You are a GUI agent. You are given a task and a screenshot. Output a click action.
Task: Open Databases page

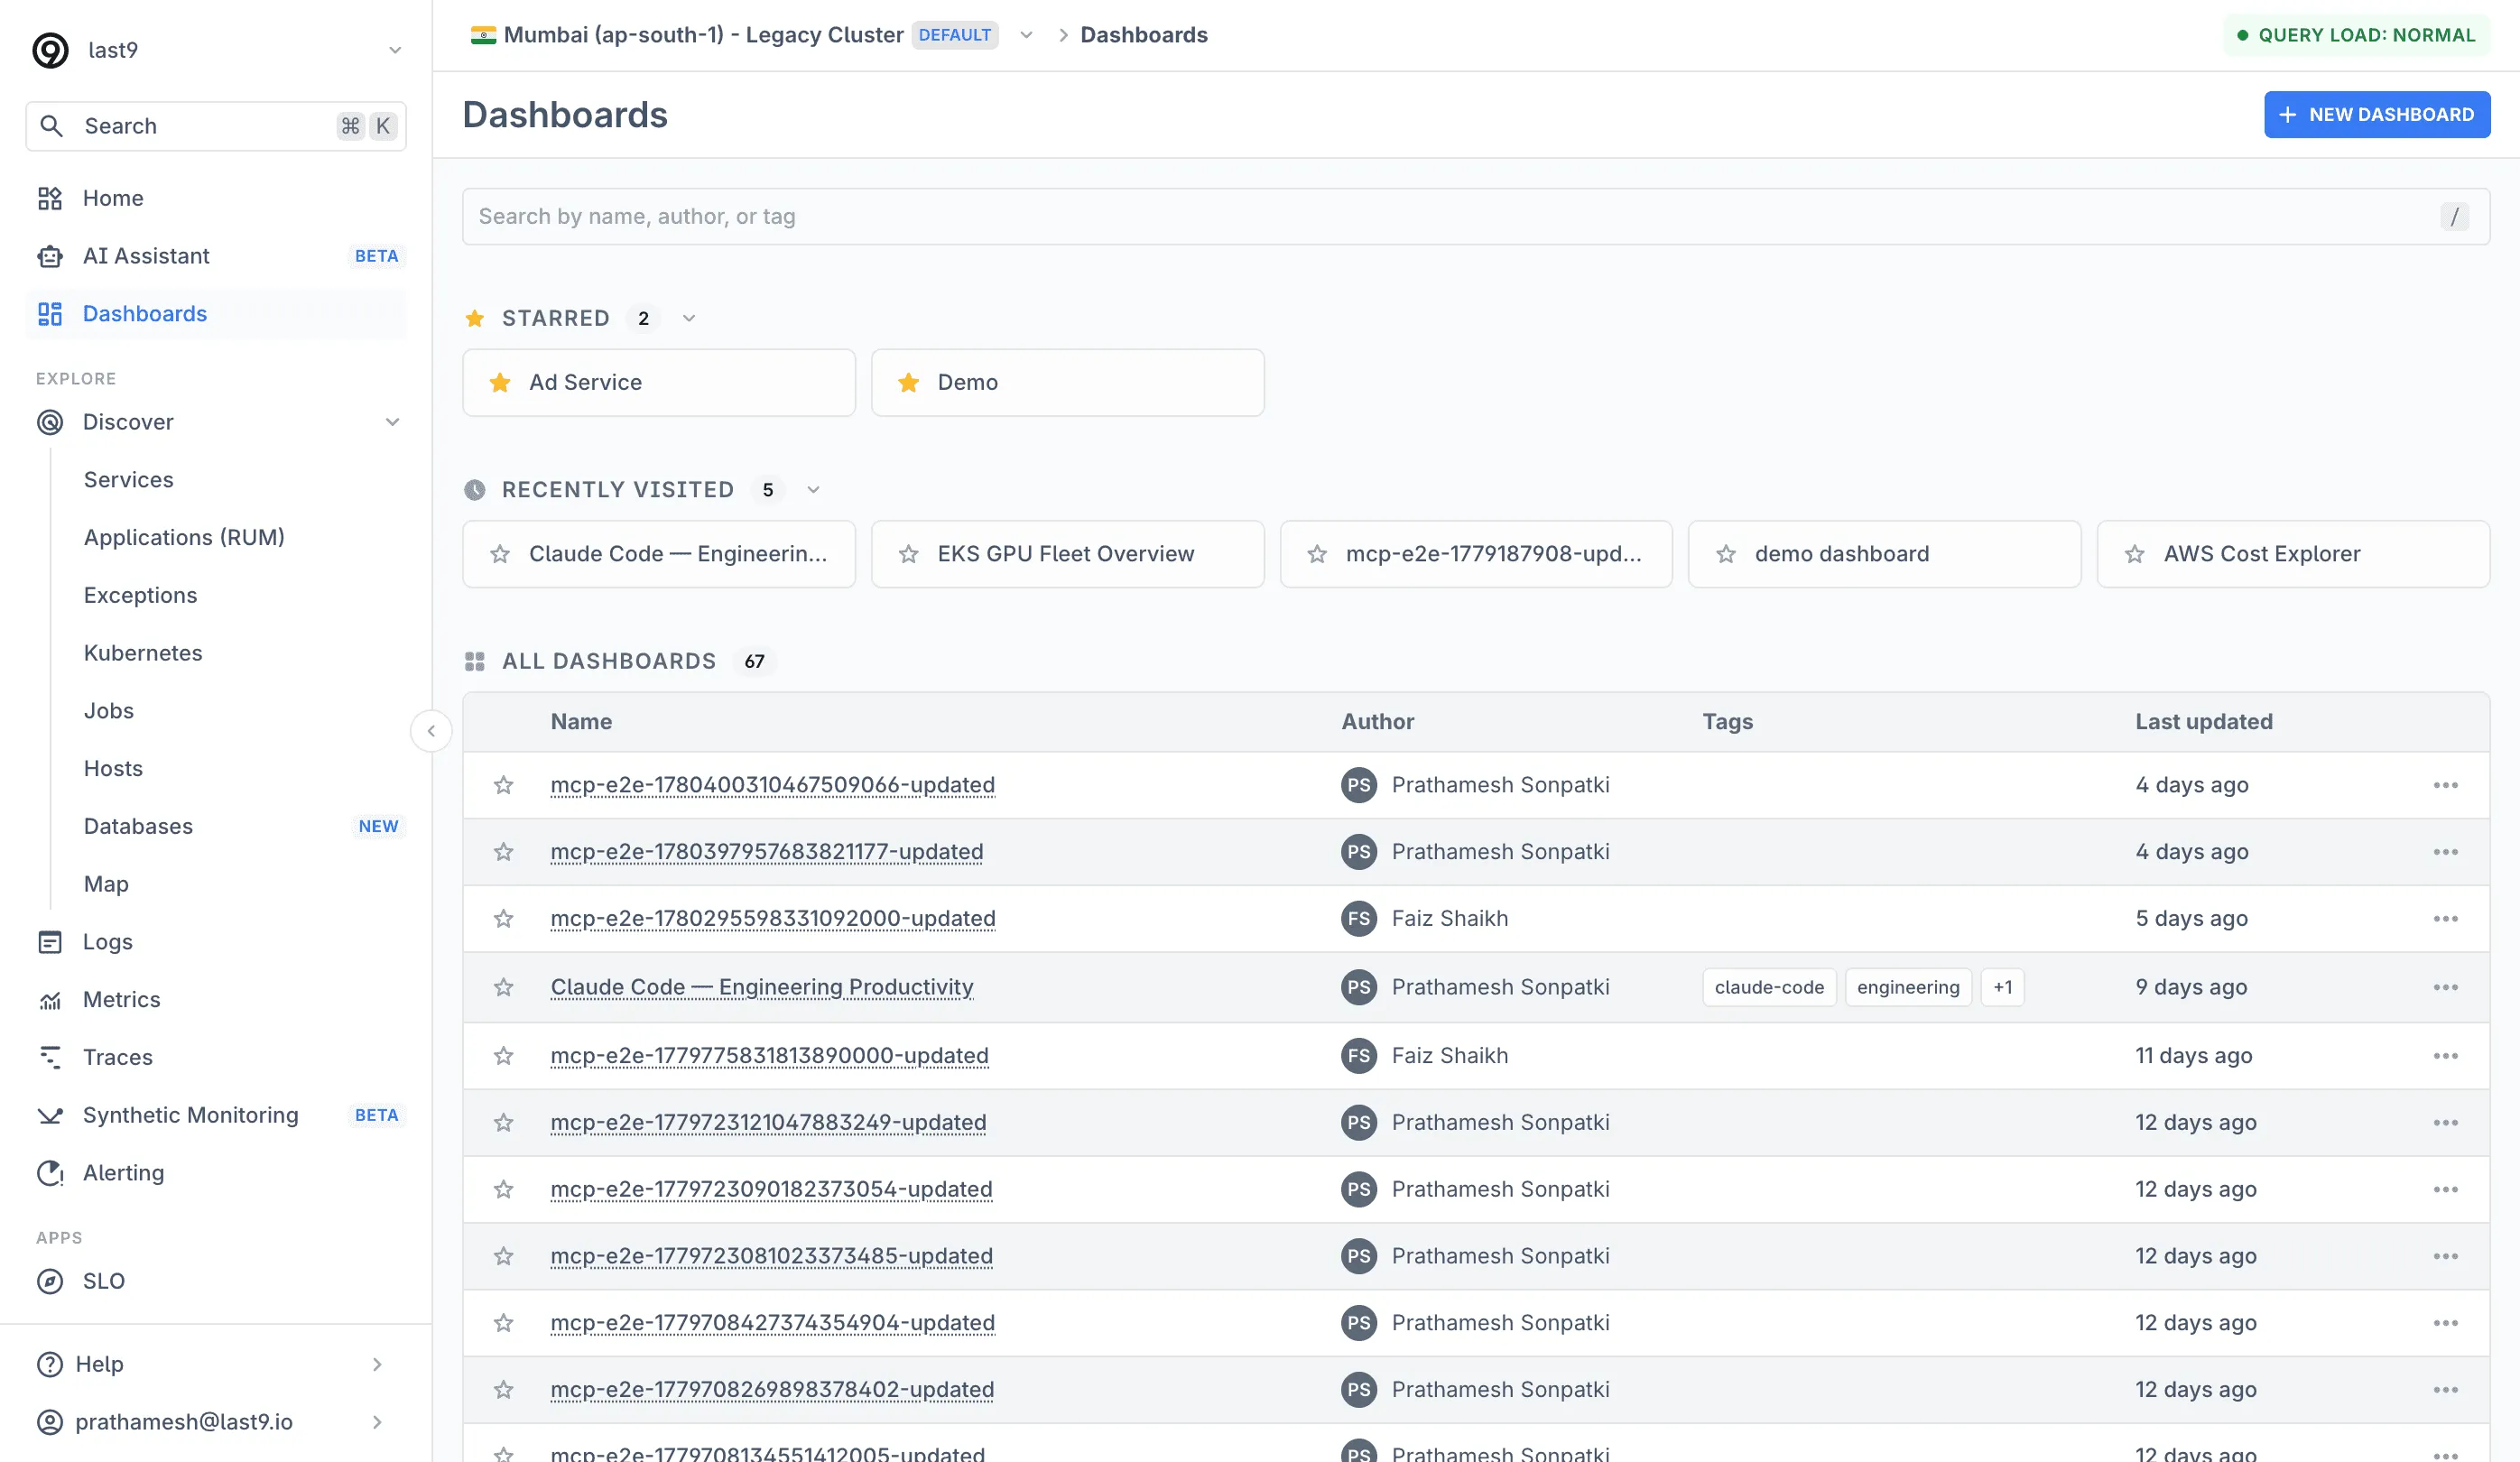[138, 826]
